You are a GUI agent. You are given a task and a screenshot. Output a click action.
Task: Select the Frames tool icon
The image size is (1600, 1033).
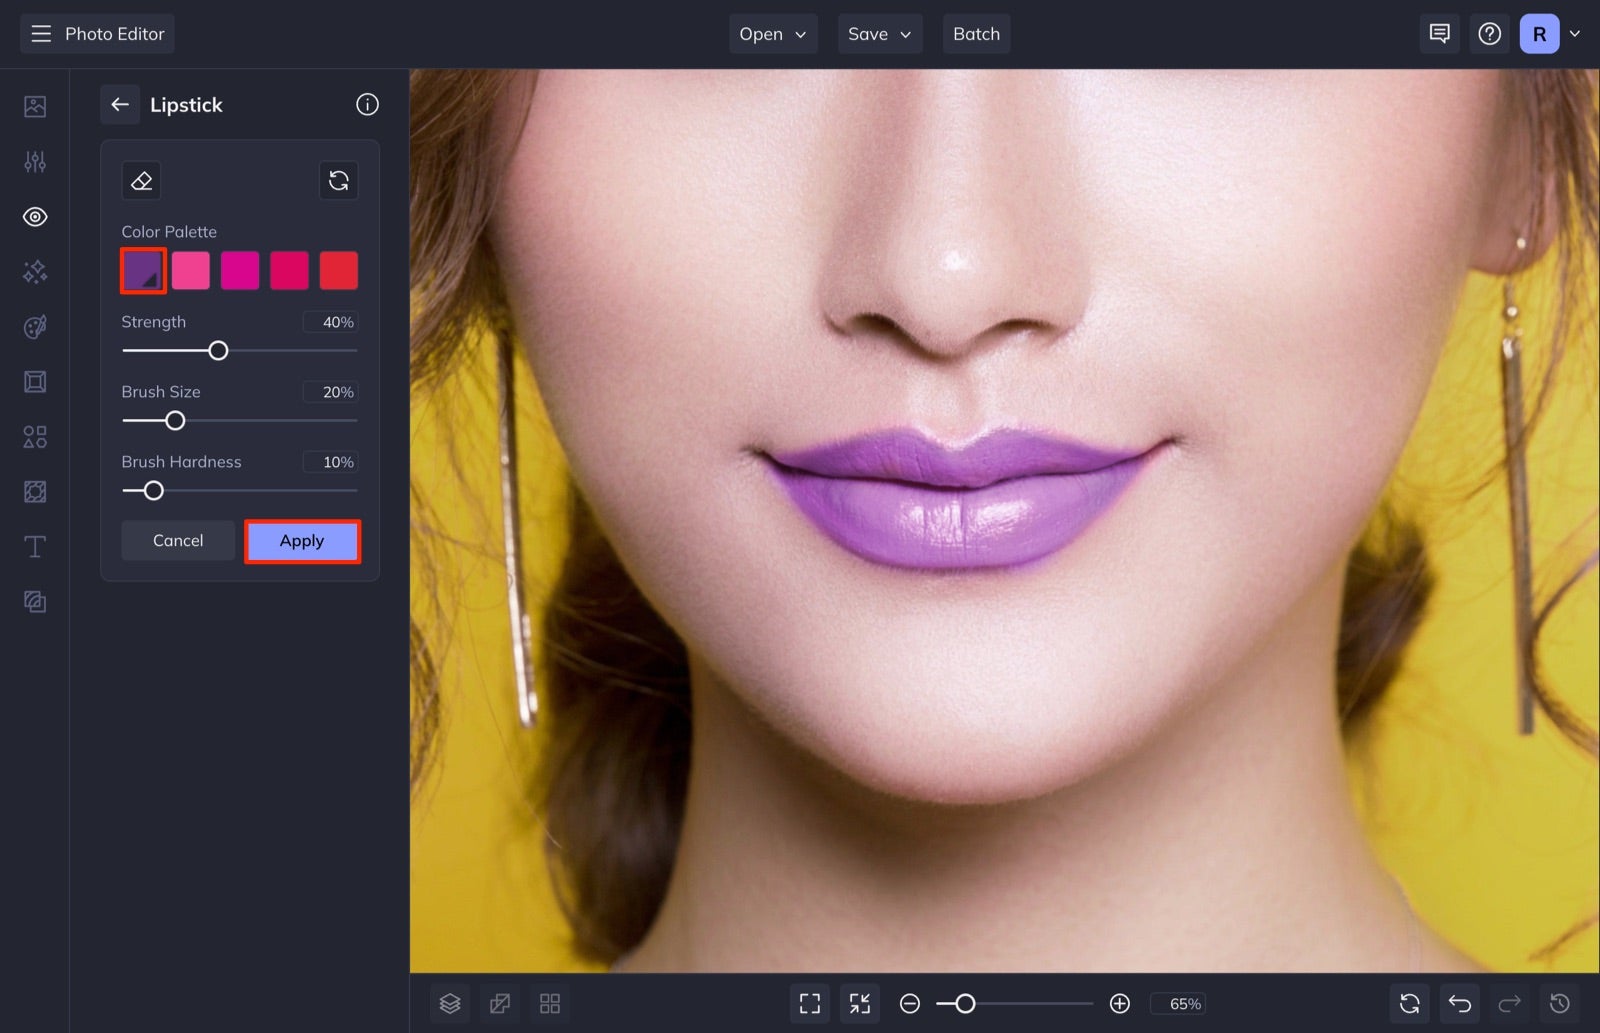34,381
